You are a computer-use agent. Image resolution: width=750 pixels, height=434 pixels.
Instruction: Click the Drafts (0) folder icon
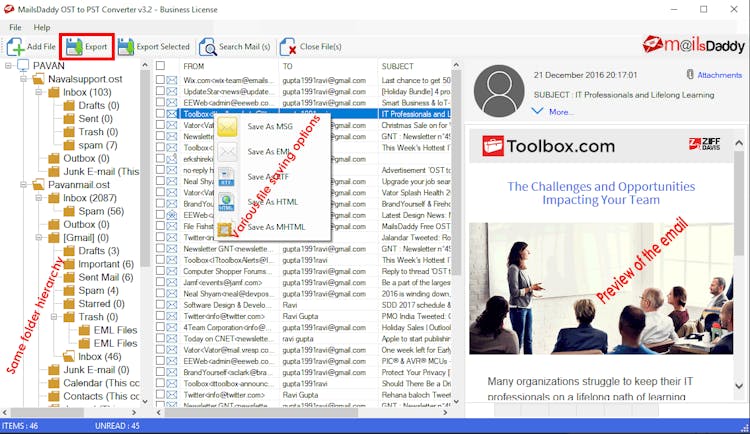coord(69,105)
